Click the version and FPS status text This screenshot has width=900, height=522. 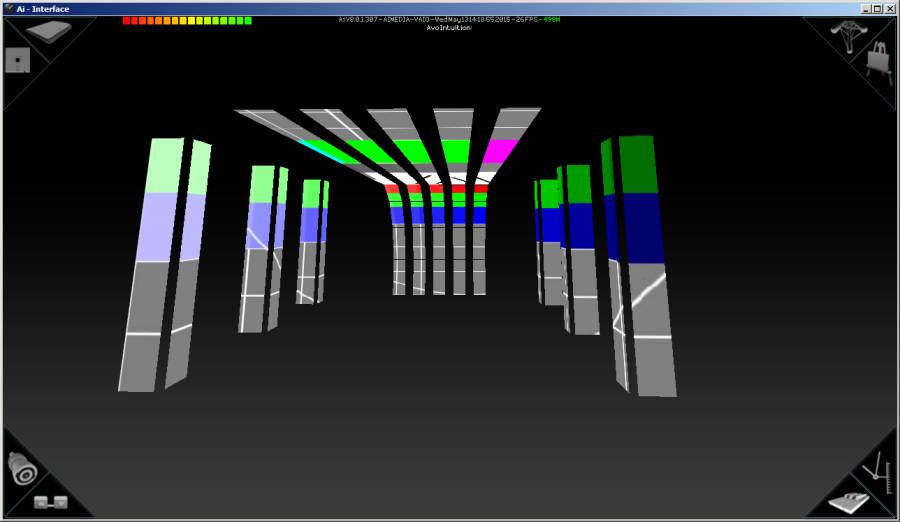click(449, 20)
